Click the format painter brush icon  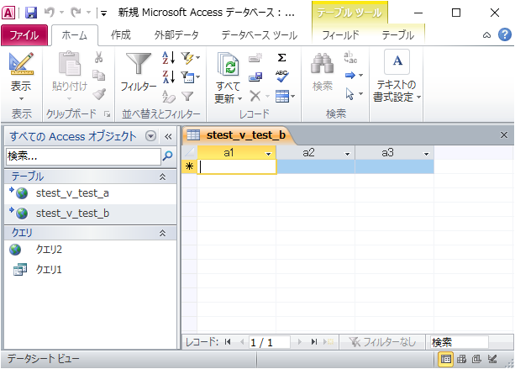click(x=99, y=94)
